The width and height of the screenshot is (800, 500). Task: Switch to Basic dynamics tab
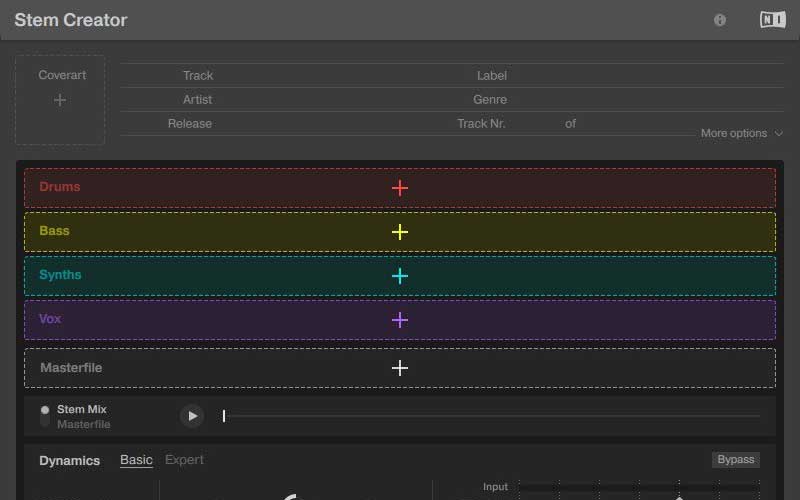tap(136, 460)
